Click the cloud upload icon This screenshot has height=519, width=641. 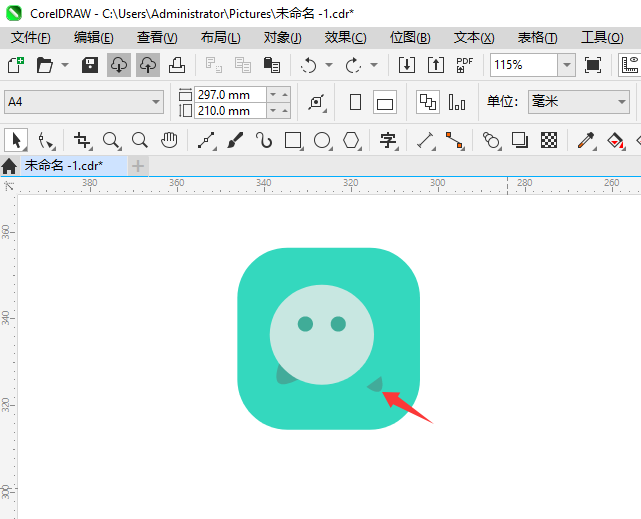pos(148,65)
